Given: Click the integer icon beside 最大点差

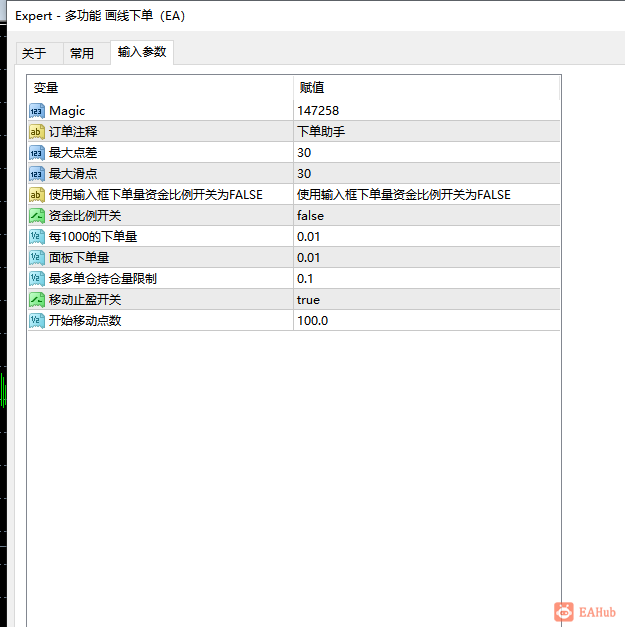Looking at the screenshot, I should (x=37, y=153).
